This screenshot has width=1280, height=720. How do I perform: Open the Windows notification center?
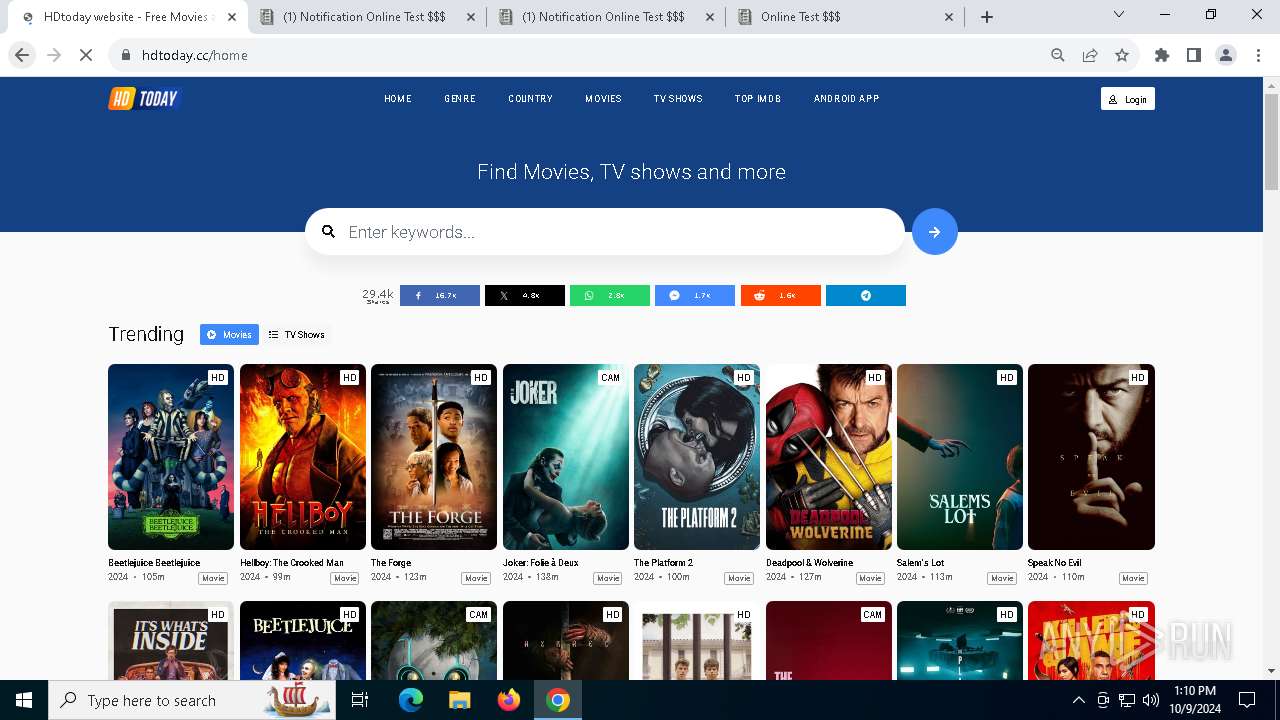(x=1247, y=700)
